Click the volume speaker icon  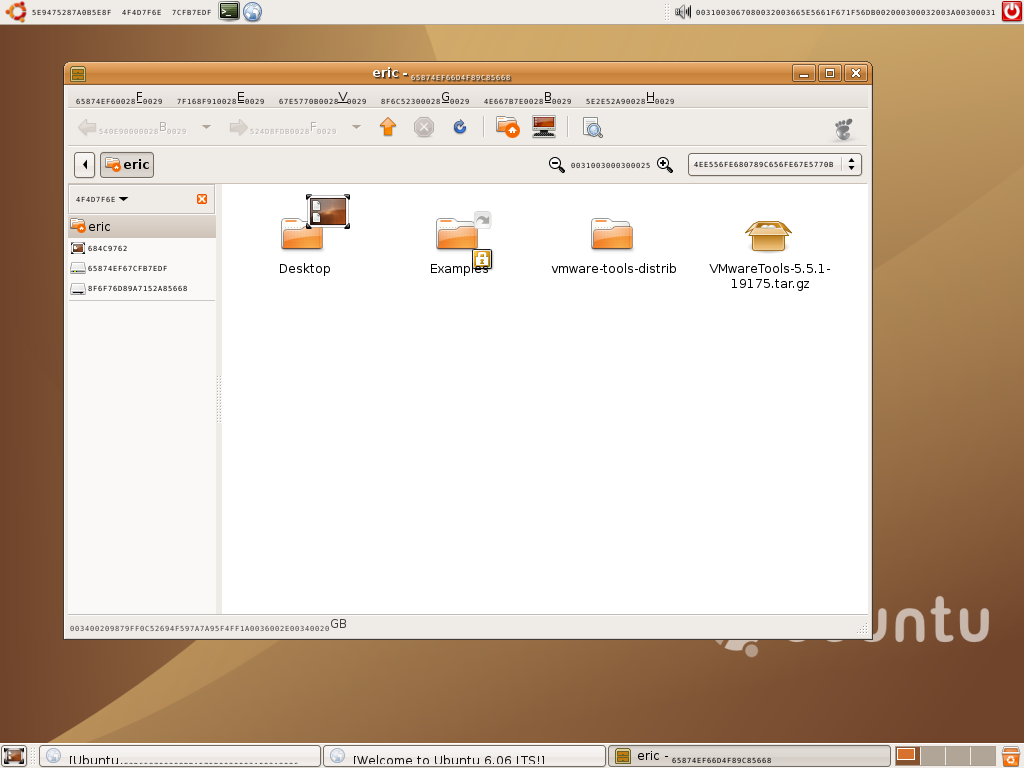[x=683, y=12]
